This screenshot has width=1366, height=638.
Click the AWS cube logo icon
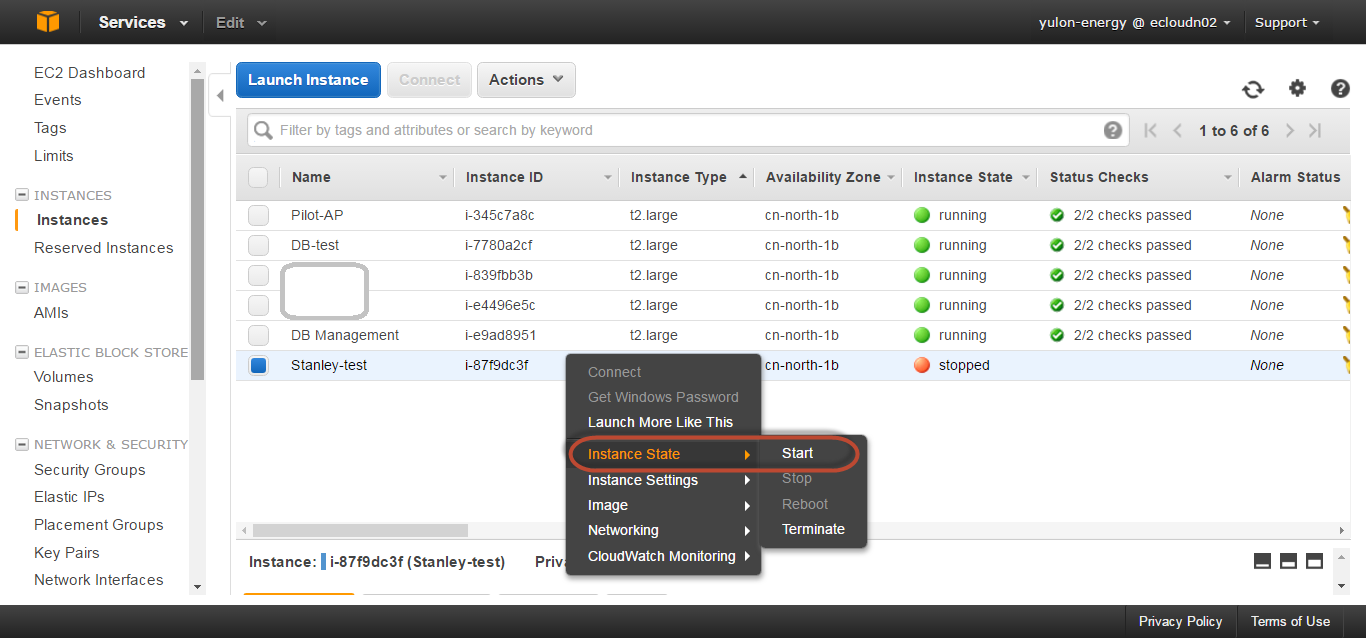tap(47, 22)
